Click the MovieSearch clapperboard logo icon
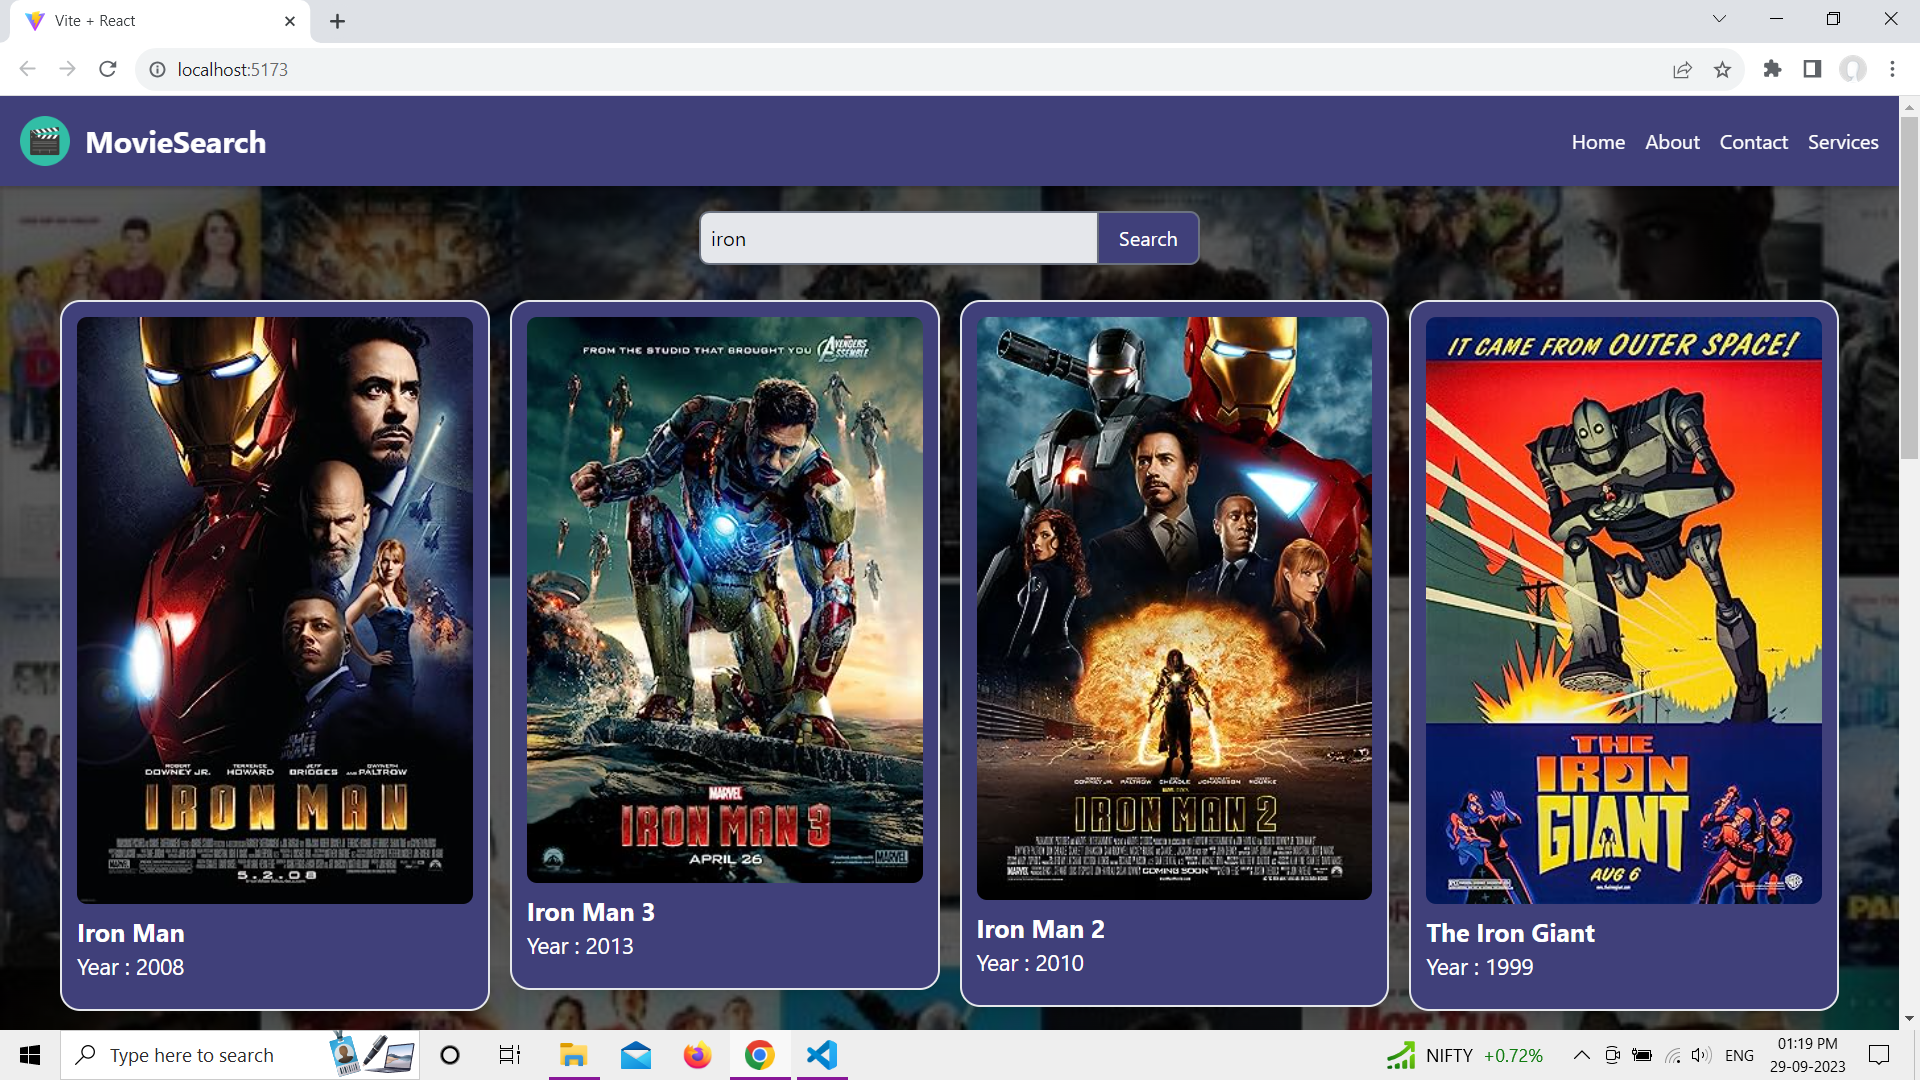The image size is (1920, 1080). tap(45, 141)
